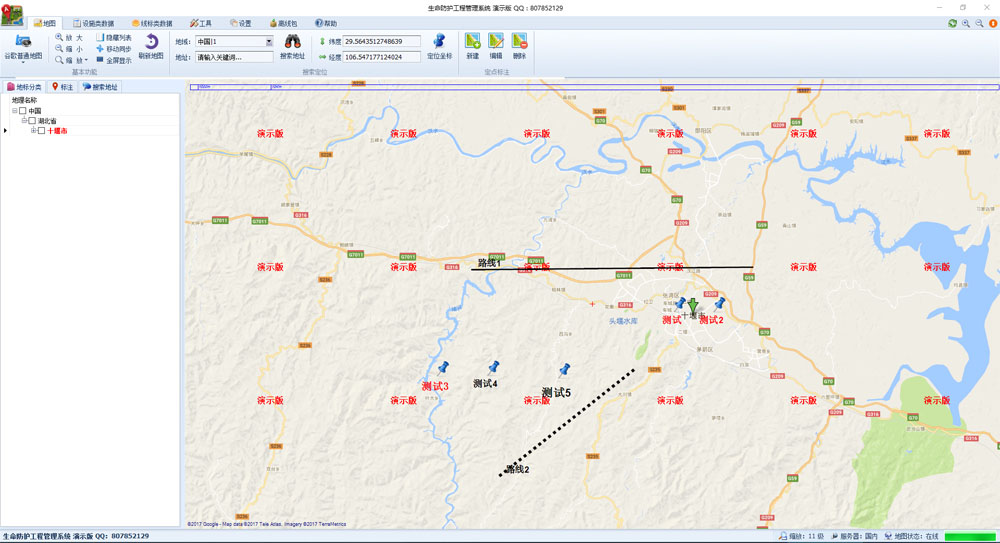Toggle the 十堰市 checkbox
This screenshot has height=543, width=1000.
pos(41,131)
